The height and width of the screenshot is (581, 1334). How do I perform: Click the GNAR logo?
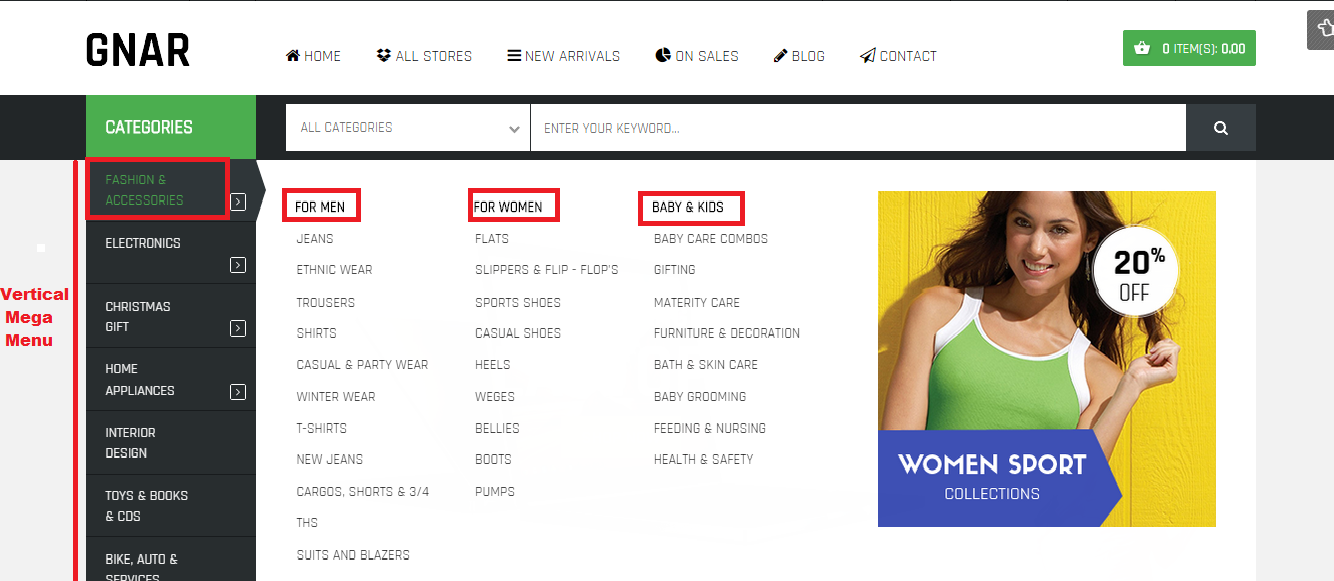tap(138, 50)
